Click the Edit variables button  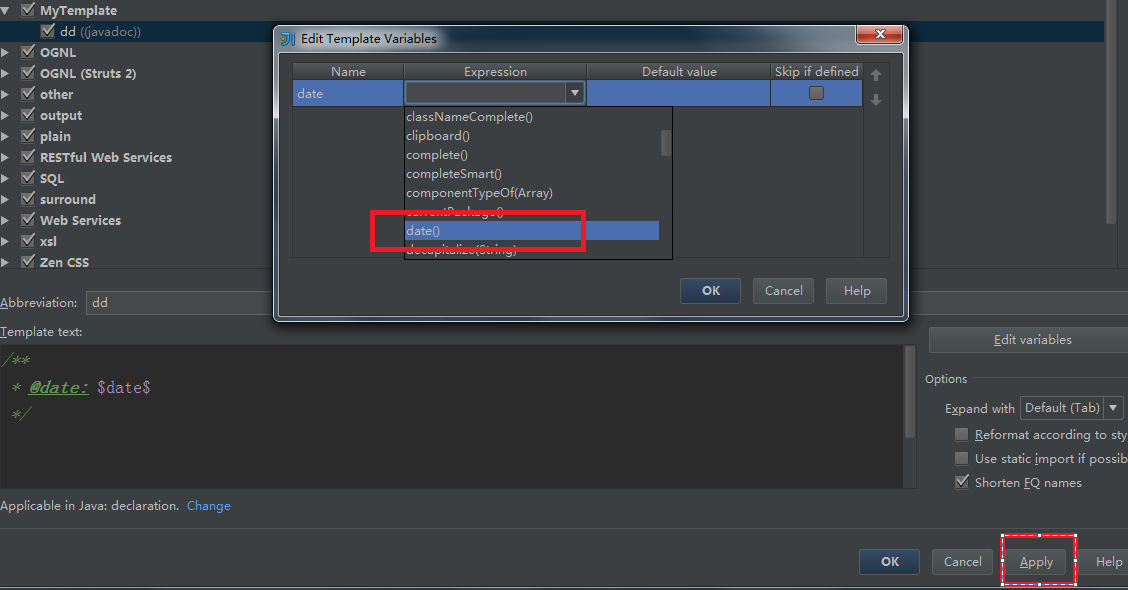[1030, 340]
